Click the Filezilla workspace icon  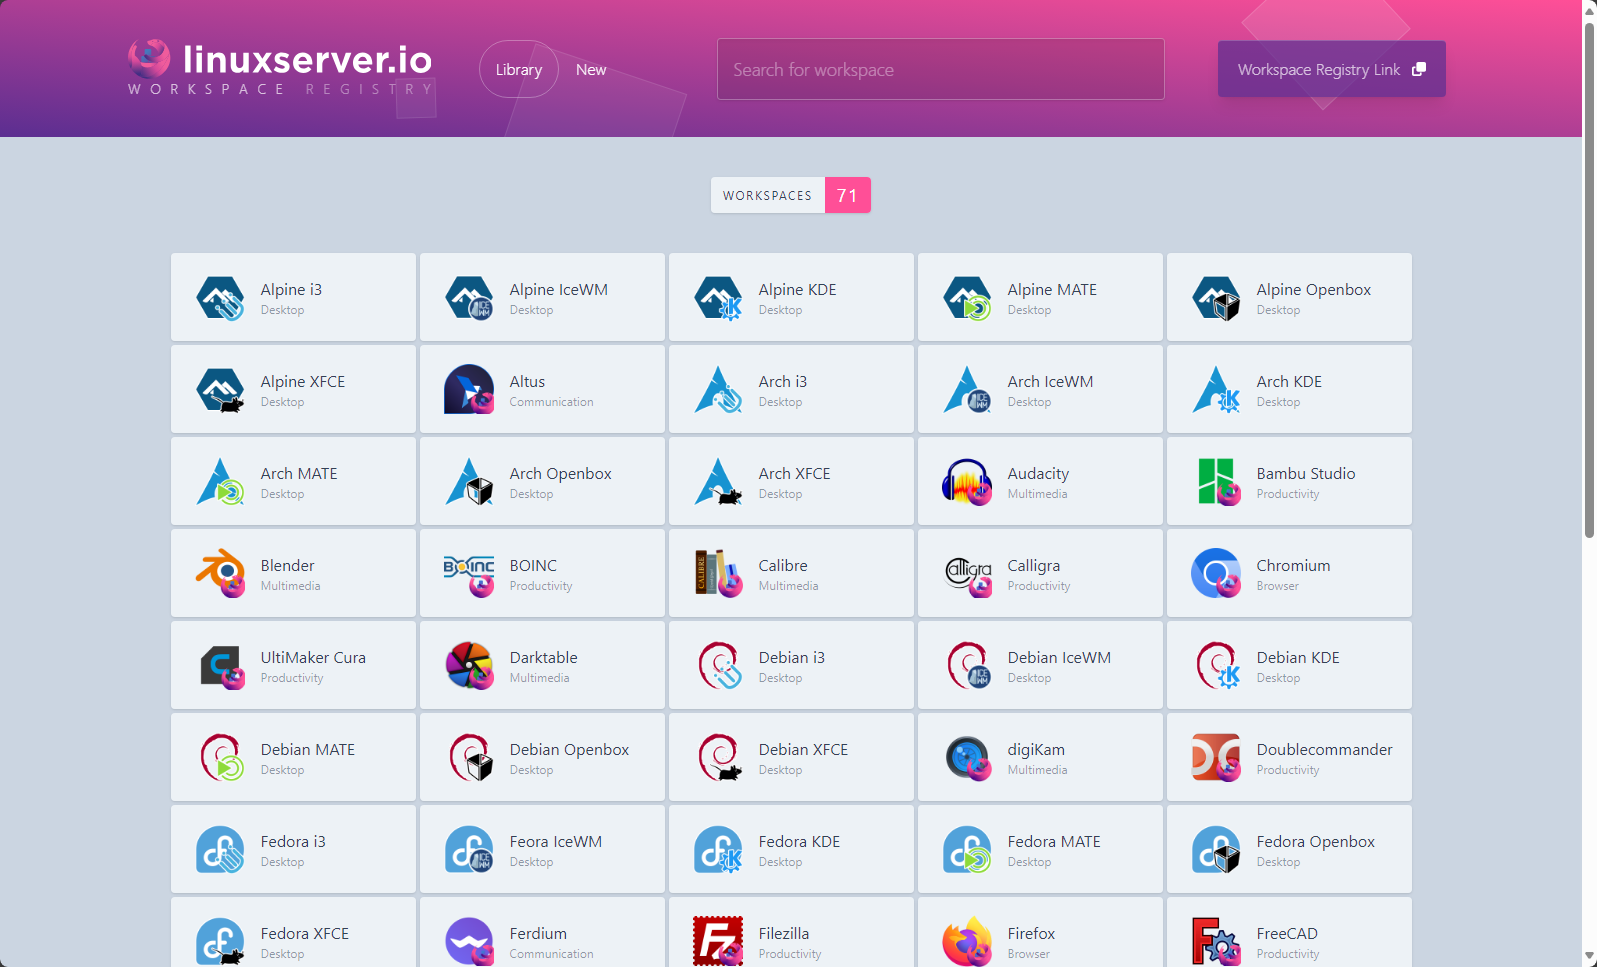718,941
